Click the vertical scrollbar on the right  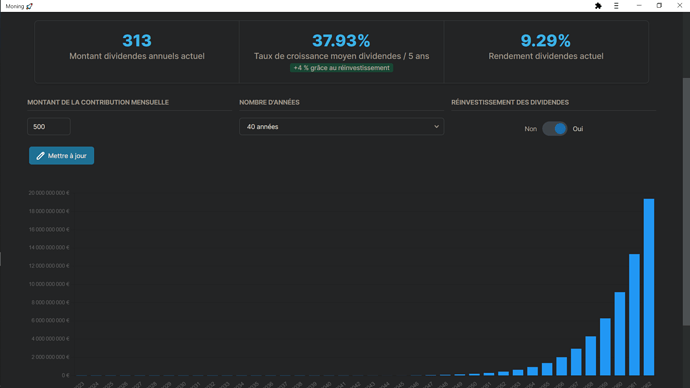(x=686, y=202)
